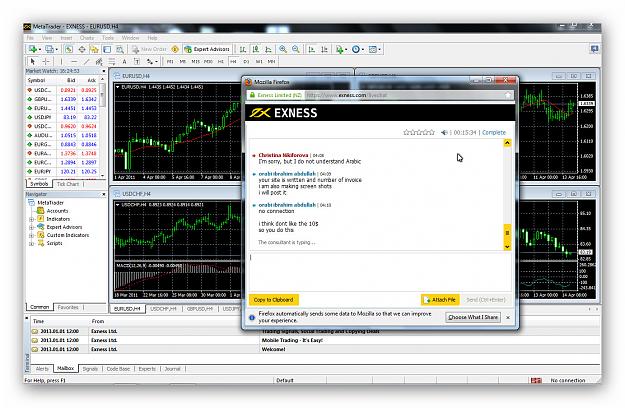The height and width of the screenshot is (408, 625).
Task: Switch to the USDCHF,H4 chart tab
Action: pos(163,309)
